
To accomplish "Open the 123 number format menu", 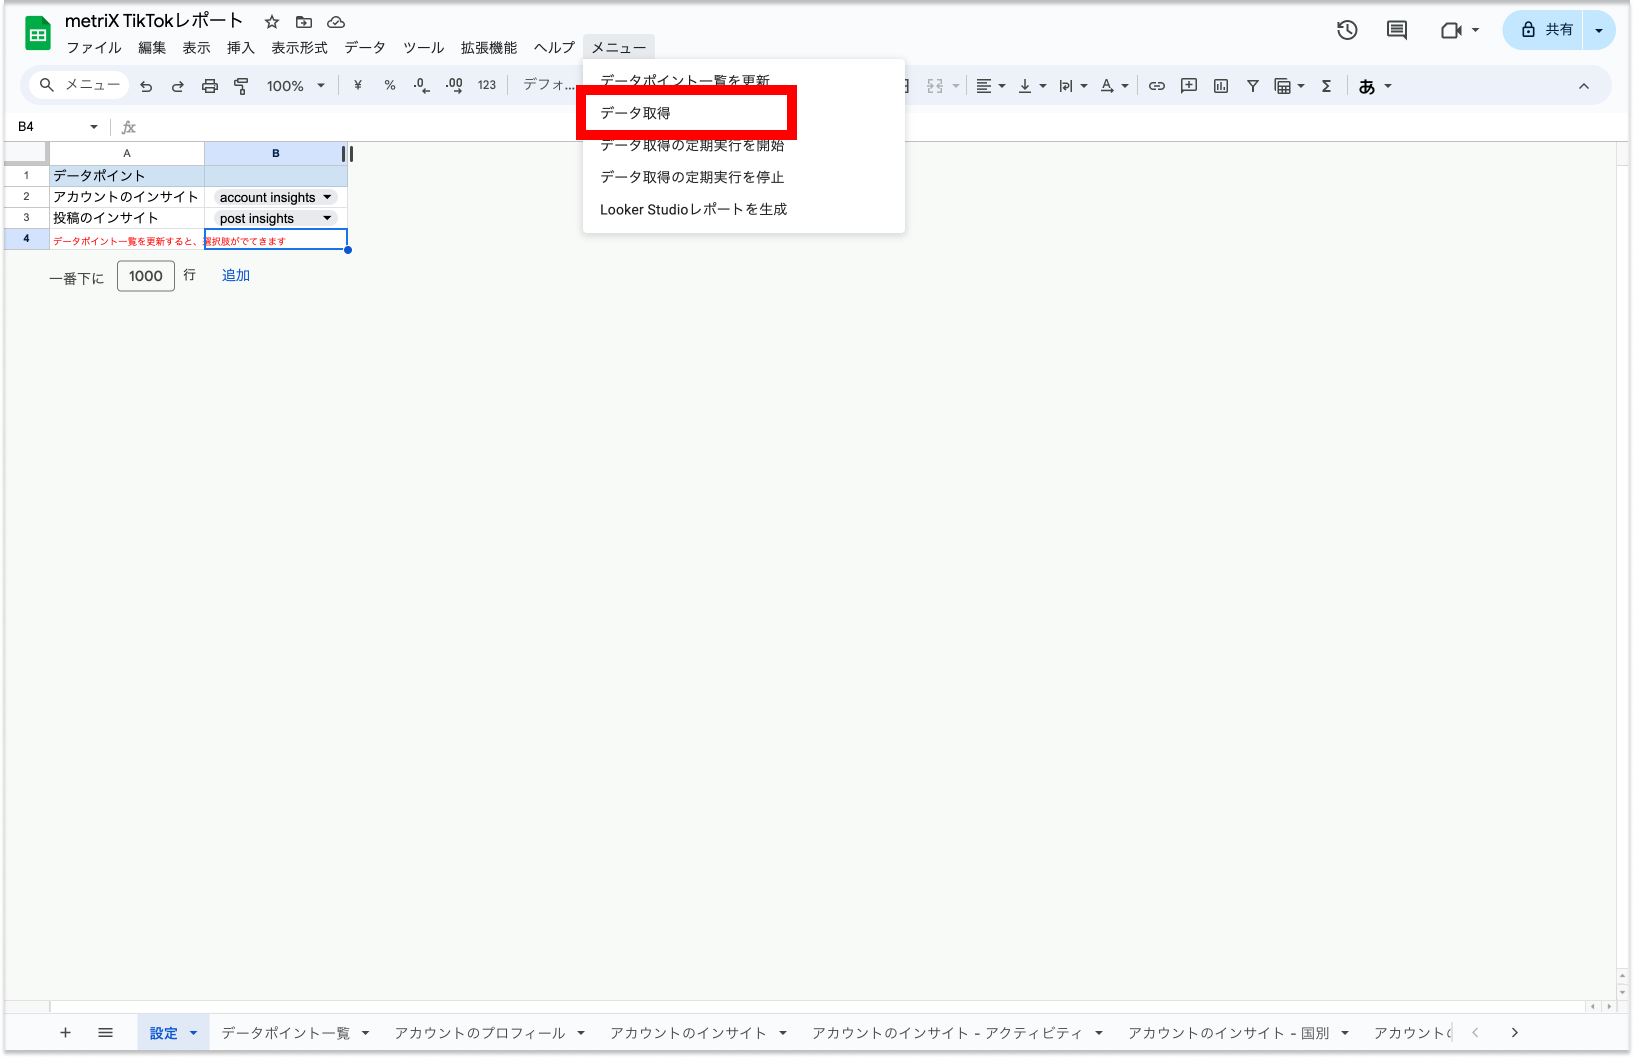I will (487, 86).
